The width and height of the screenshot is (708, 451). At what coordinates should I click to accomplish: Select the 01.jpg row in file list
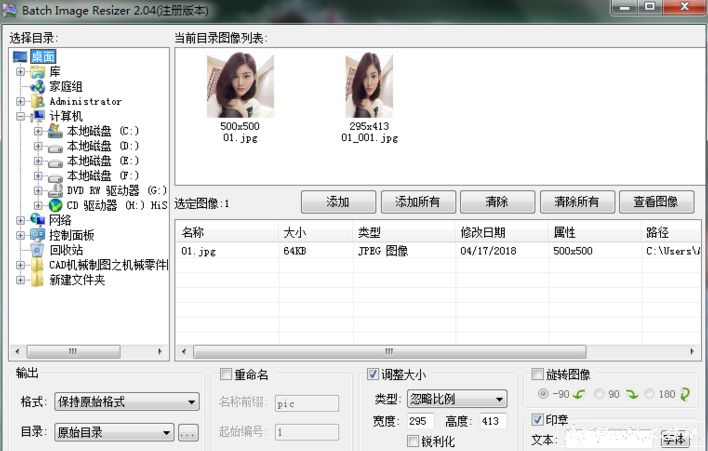[x=438, y=251]
